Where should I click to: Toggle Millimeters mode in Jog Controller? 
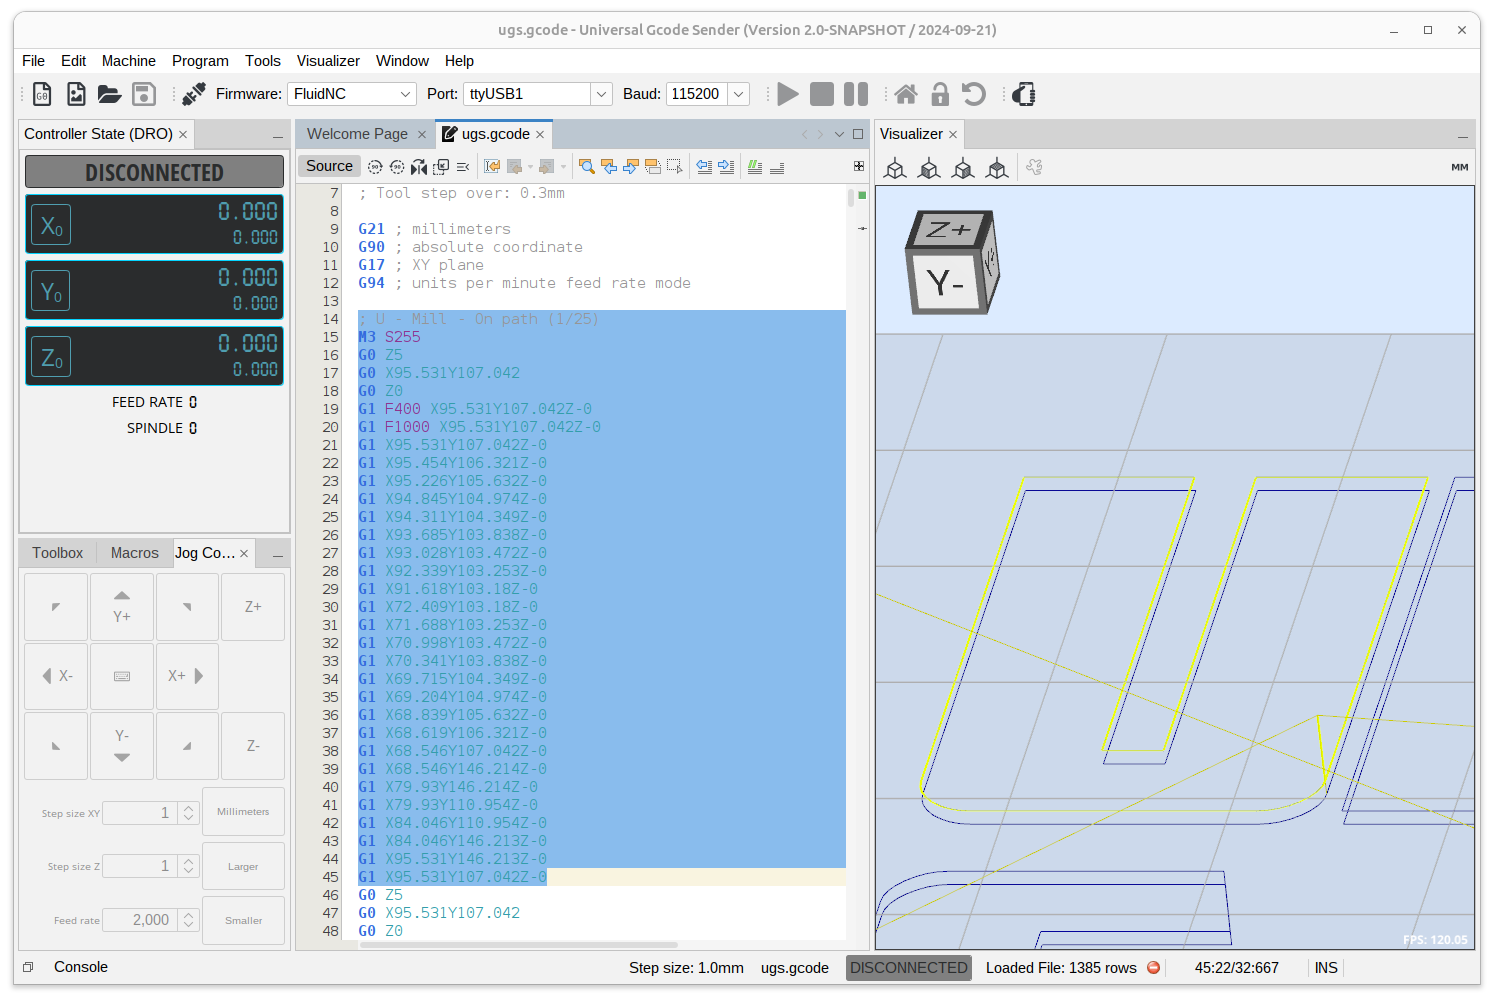(x=243, y=811)
